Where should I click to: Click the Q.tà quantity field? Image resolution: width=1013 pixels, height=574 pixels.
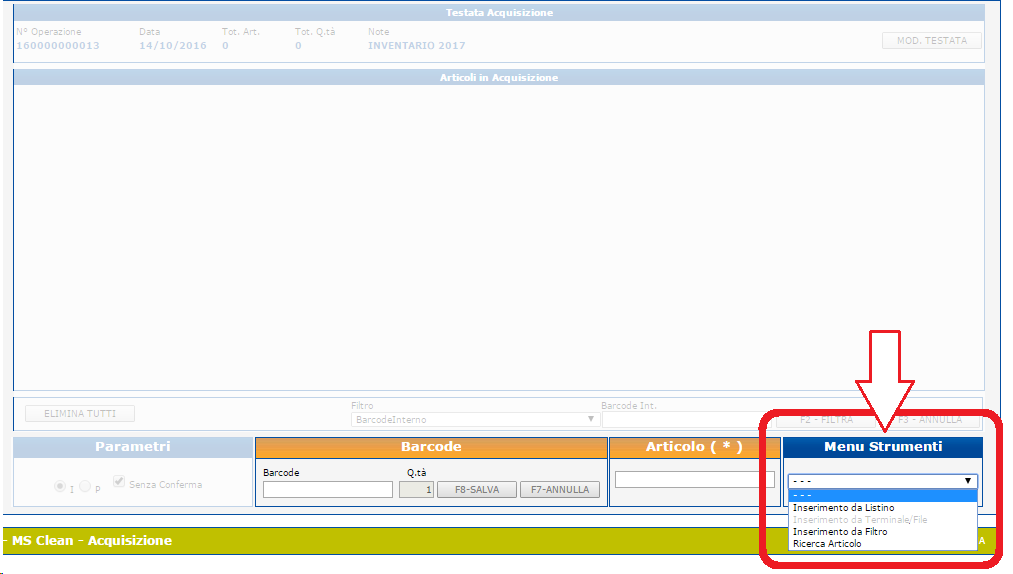[x=416, y=489]
